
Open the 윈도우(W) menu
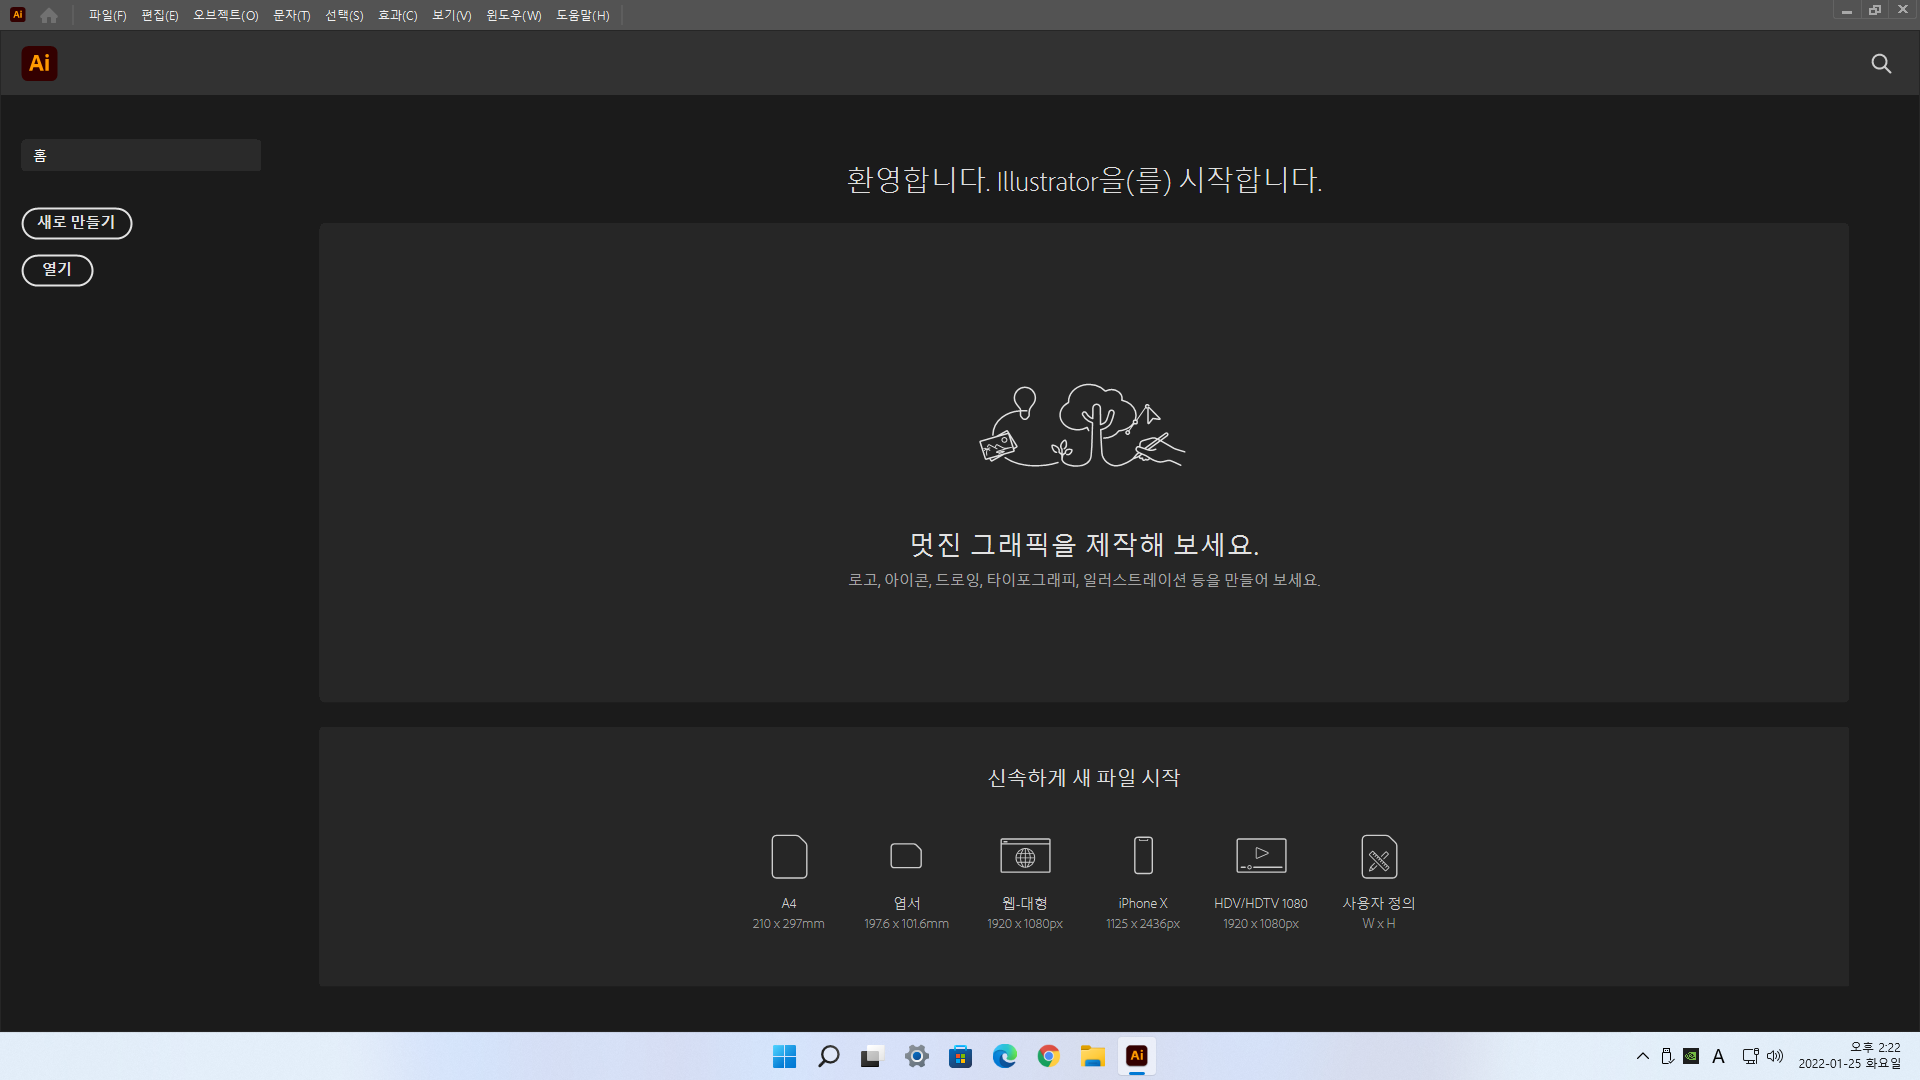[513, 15]
